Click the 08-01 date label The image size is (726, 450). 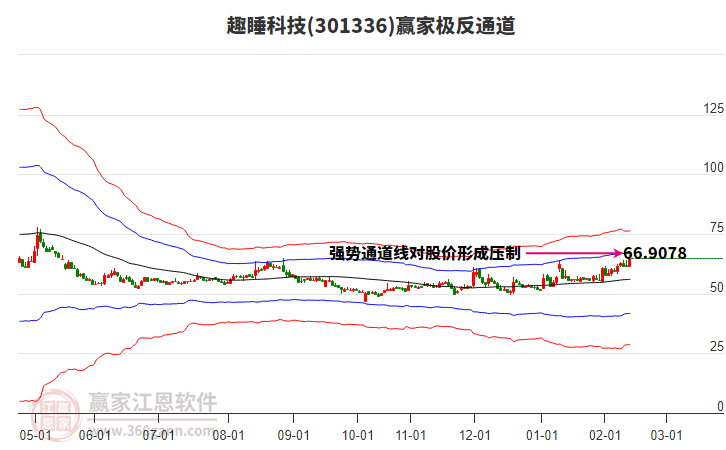[x=228, y=436]
